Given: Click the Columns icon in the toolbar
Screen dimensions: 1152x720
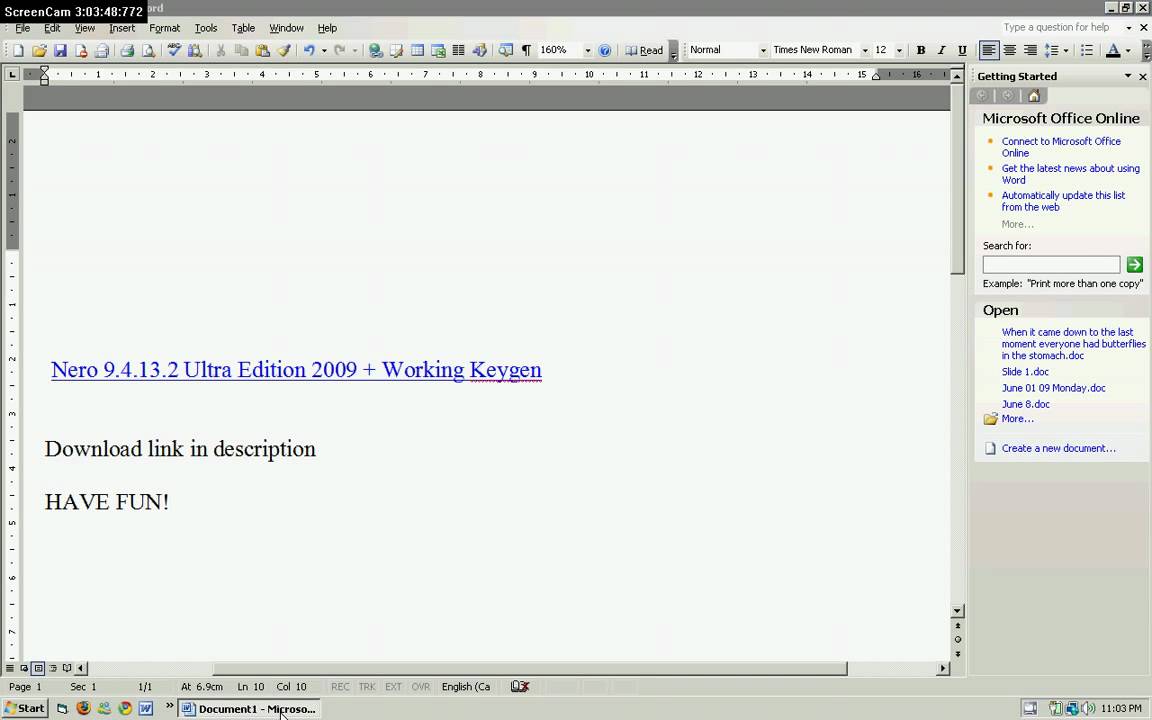Looking at the screenshot, I should click(x=458, y=51).
